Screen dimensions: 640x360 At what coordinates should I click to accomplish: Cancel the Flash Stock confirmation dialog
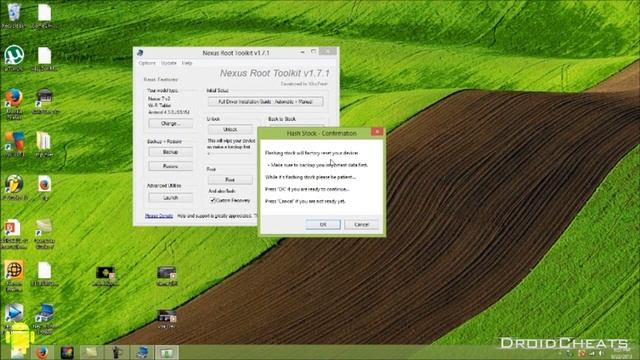tap(361, 224)
